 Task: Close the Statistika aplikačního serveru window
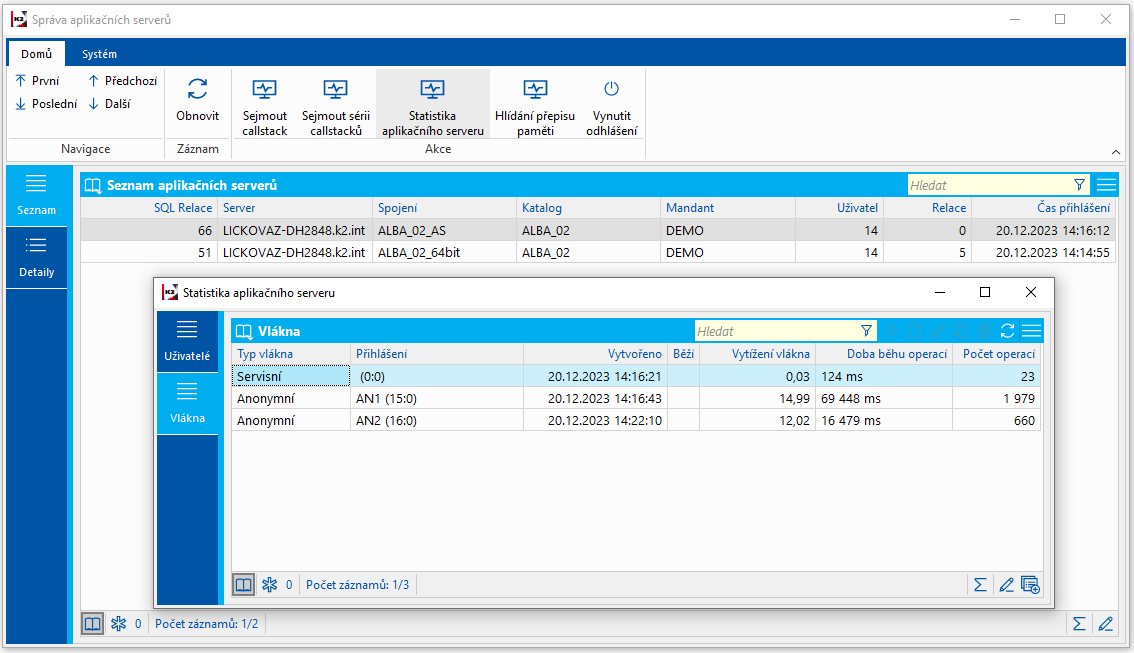click(x=1031, y=292)
